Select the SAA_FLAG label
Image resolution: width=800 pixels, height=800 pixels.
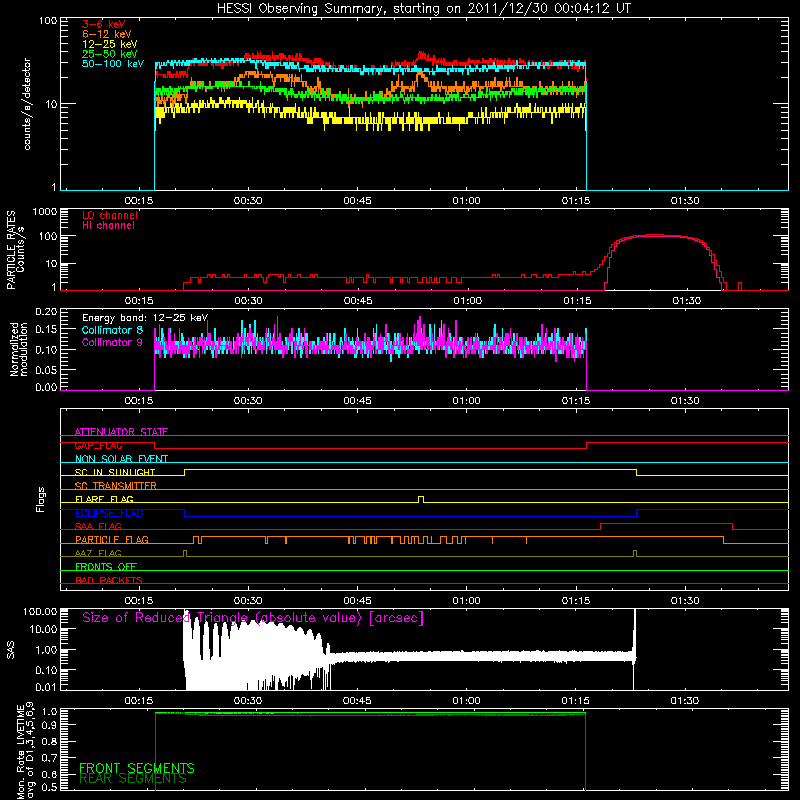[98, 526]
